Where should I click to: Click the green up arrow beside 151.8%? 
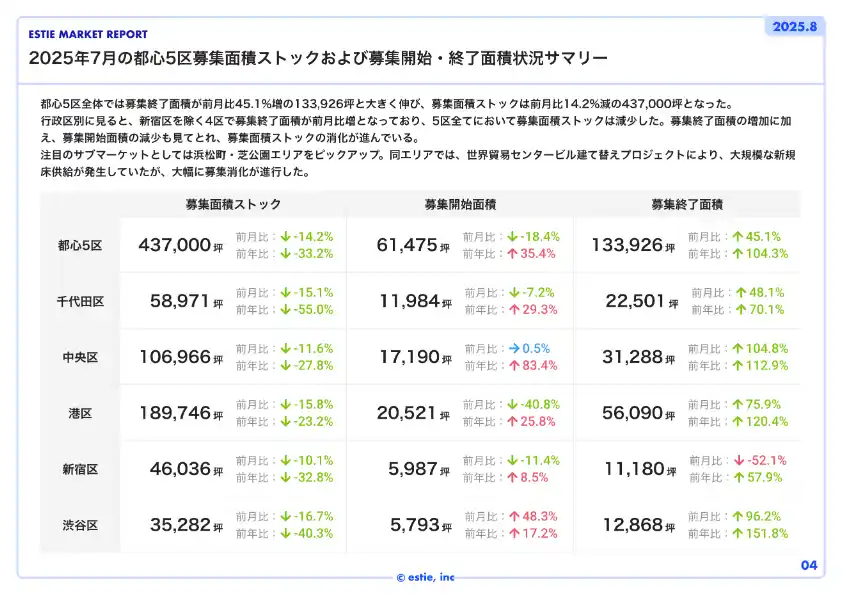tap(738, 534)
